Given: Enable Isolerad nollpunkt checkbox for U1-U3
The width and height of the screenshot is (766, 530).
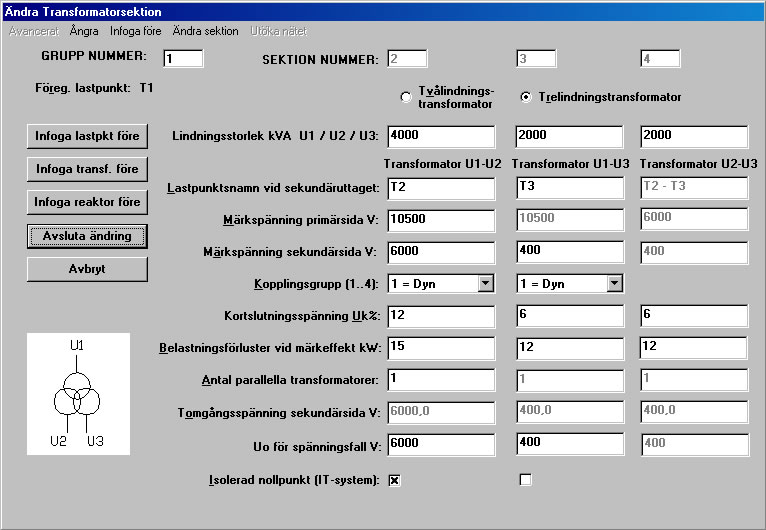Looking at the screenshot, I should coord(526,480).
